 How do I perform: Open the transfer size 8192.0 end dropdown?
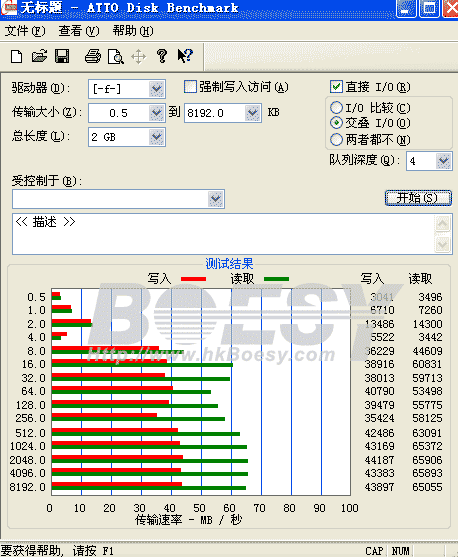coord(253,113)
